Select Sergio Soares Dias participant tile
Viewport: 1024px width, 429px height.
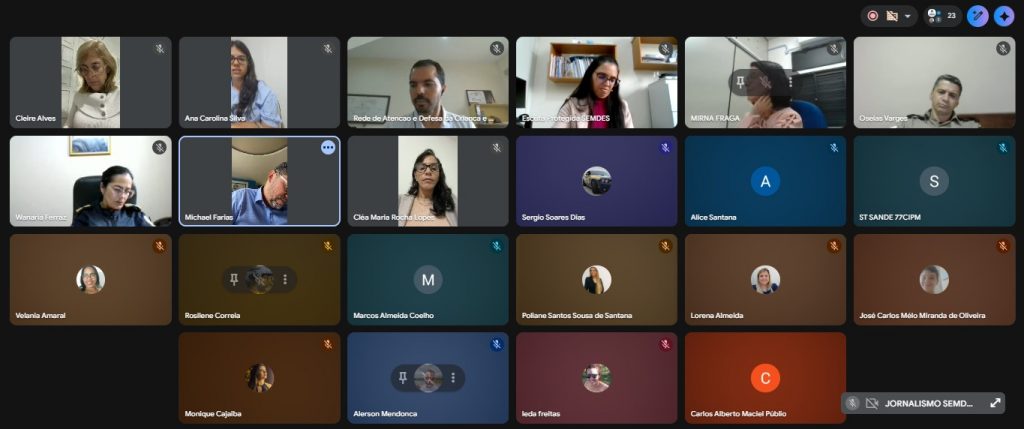596,181
